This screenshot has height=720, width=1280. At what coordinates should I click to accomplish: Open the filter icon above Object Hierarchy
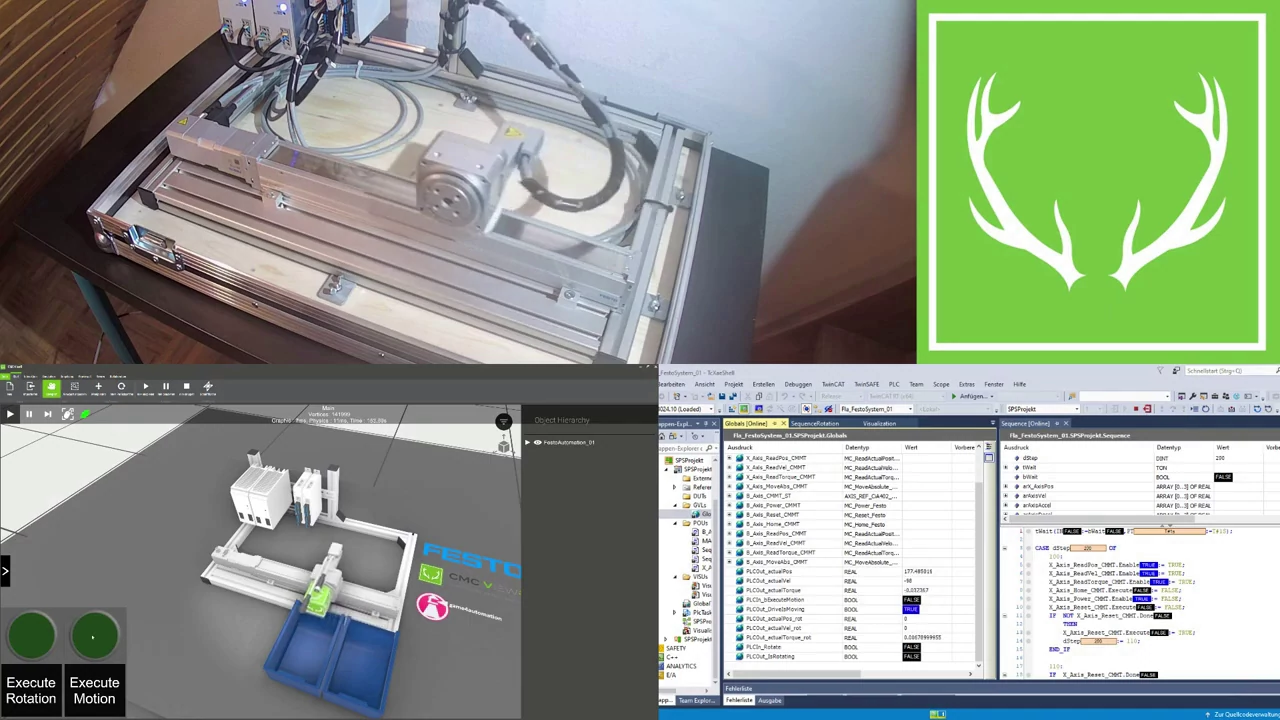504,421
